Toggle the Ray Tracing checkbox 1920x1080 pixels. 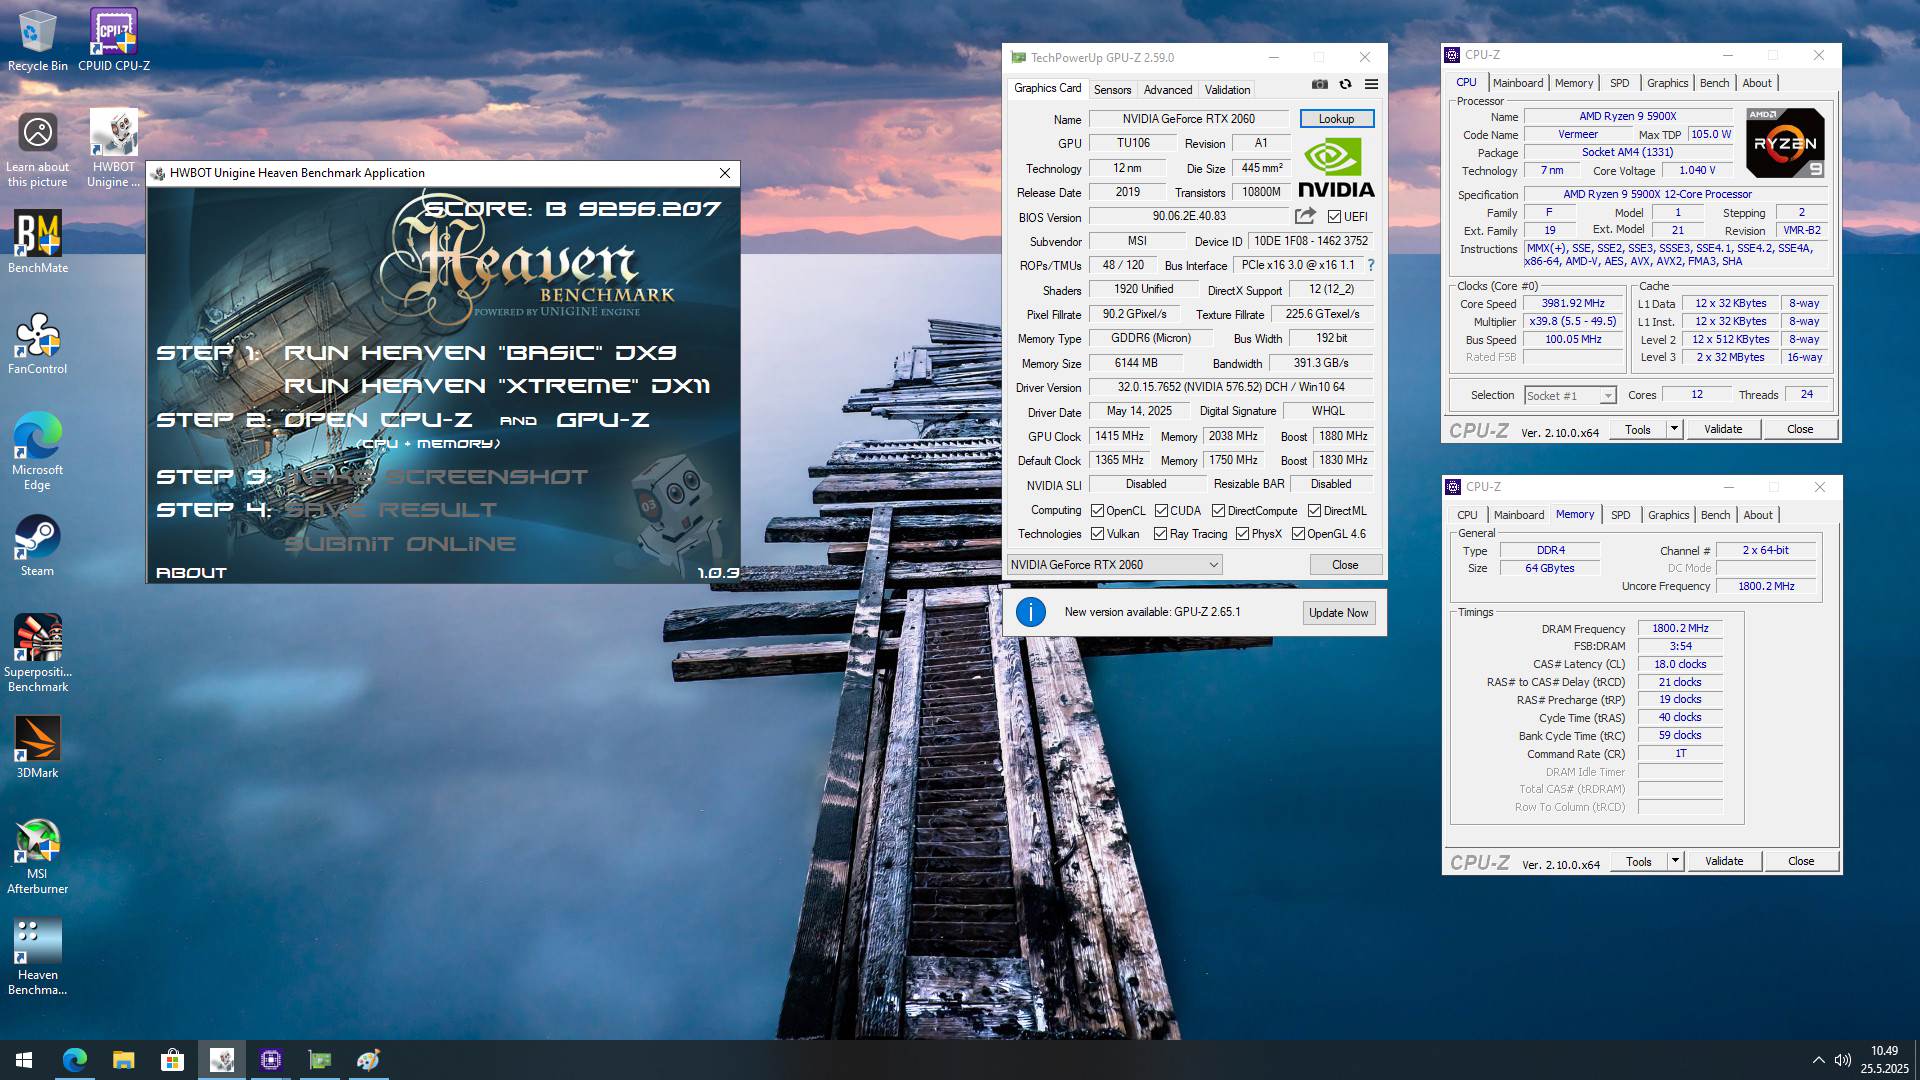click(x=1160, y=534)
